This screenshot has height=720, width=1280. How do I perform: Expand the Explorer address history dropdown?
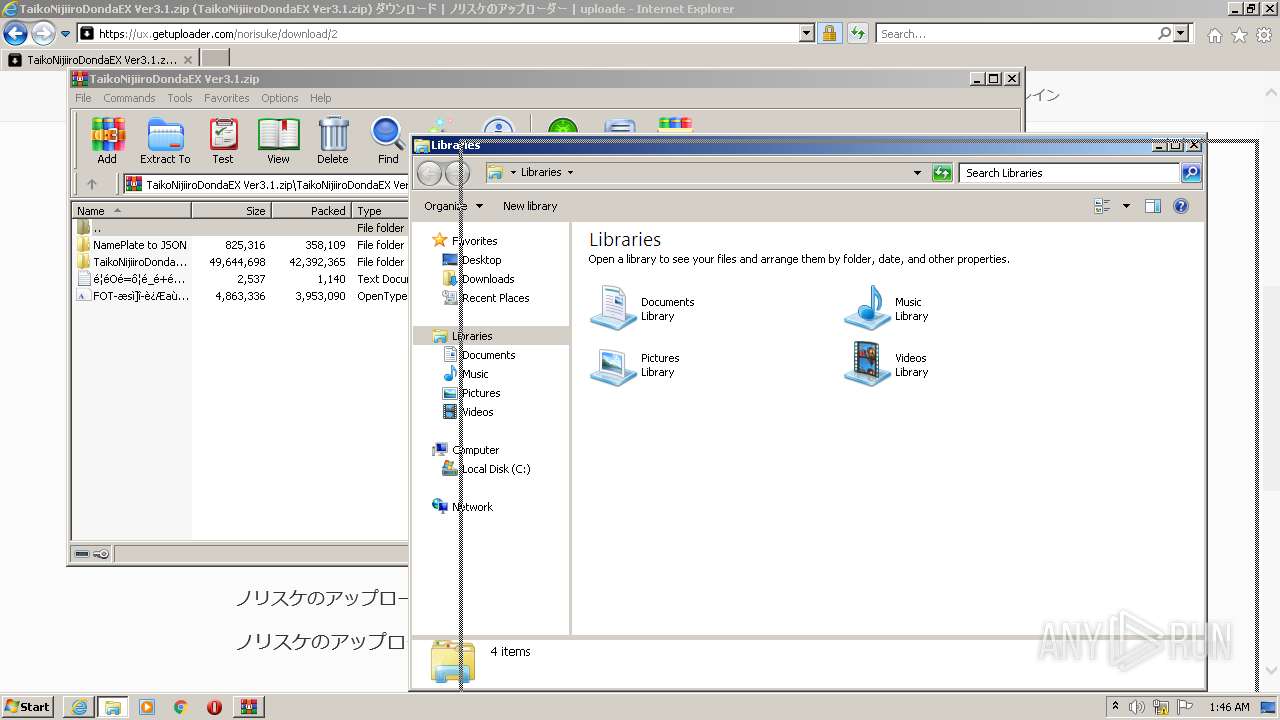[917, 173]
